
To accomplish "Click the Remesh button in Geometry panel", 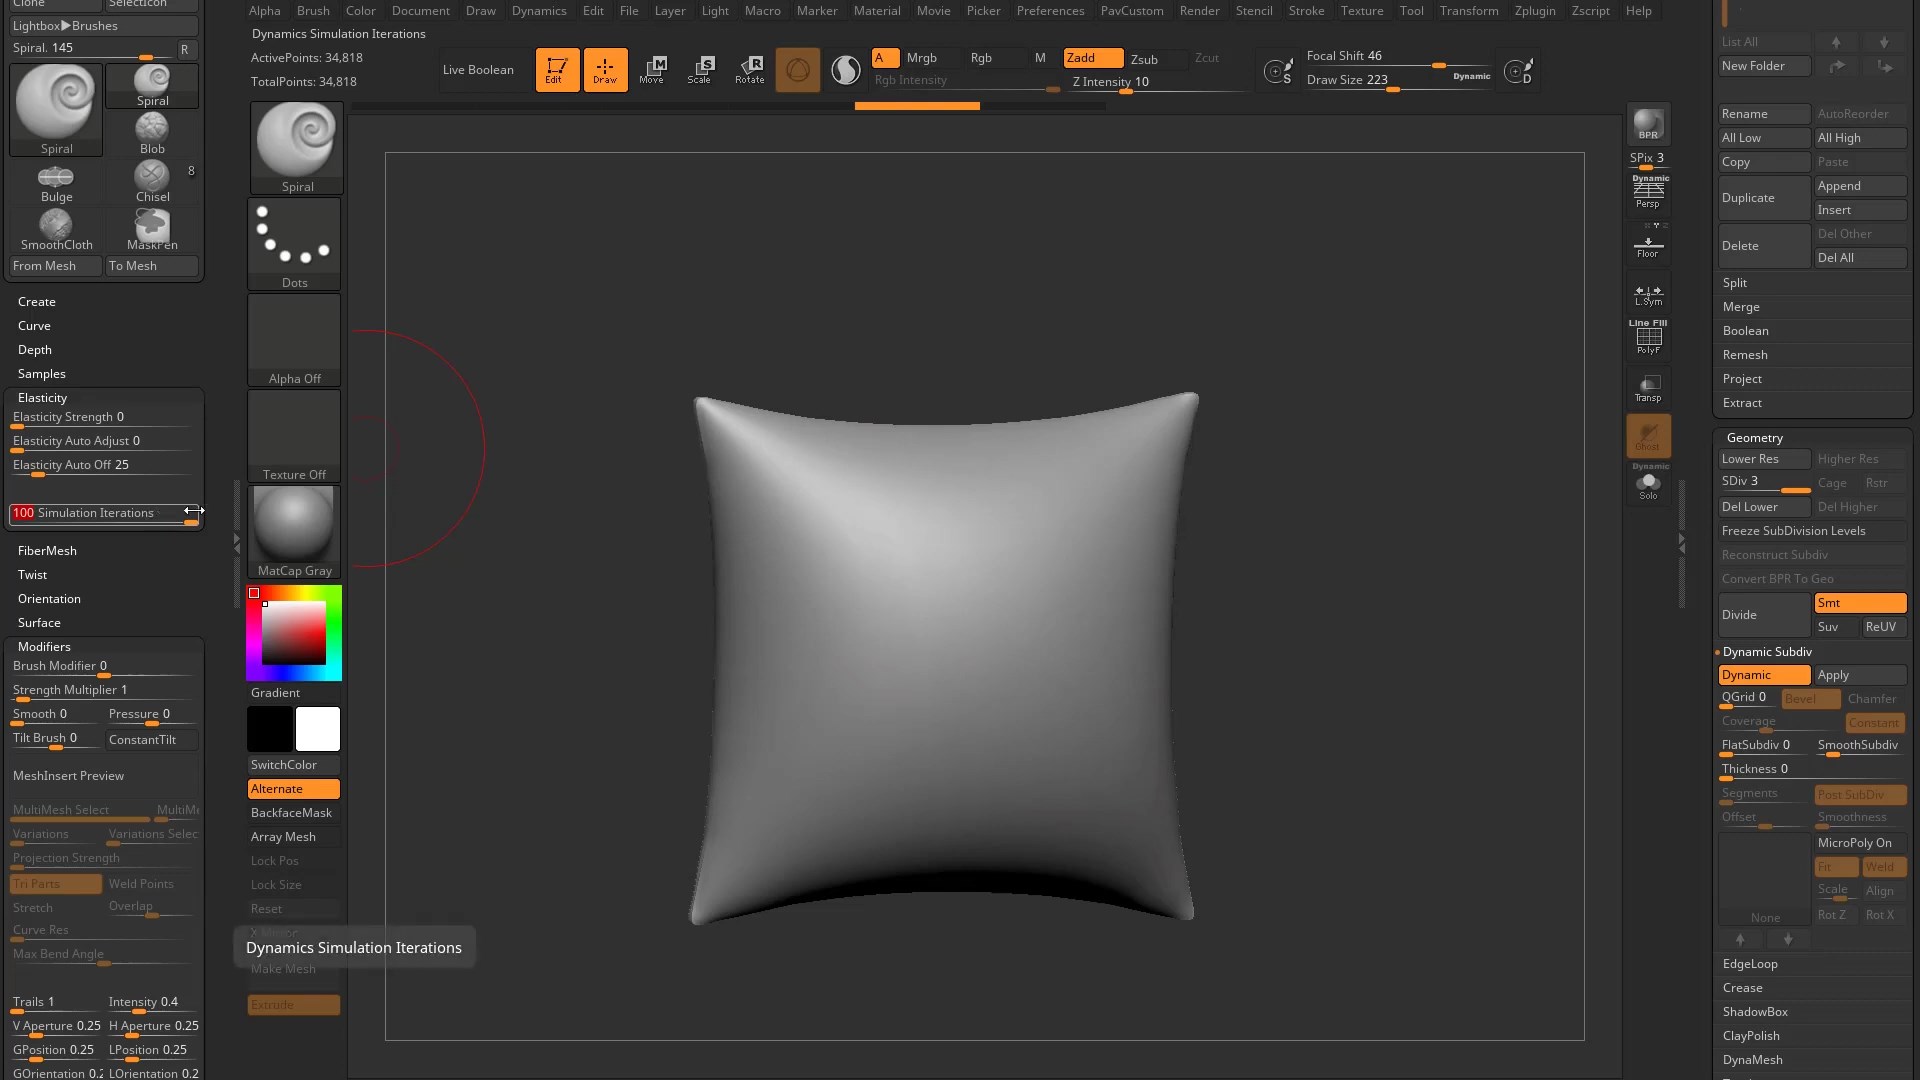I will (1745, 354).
